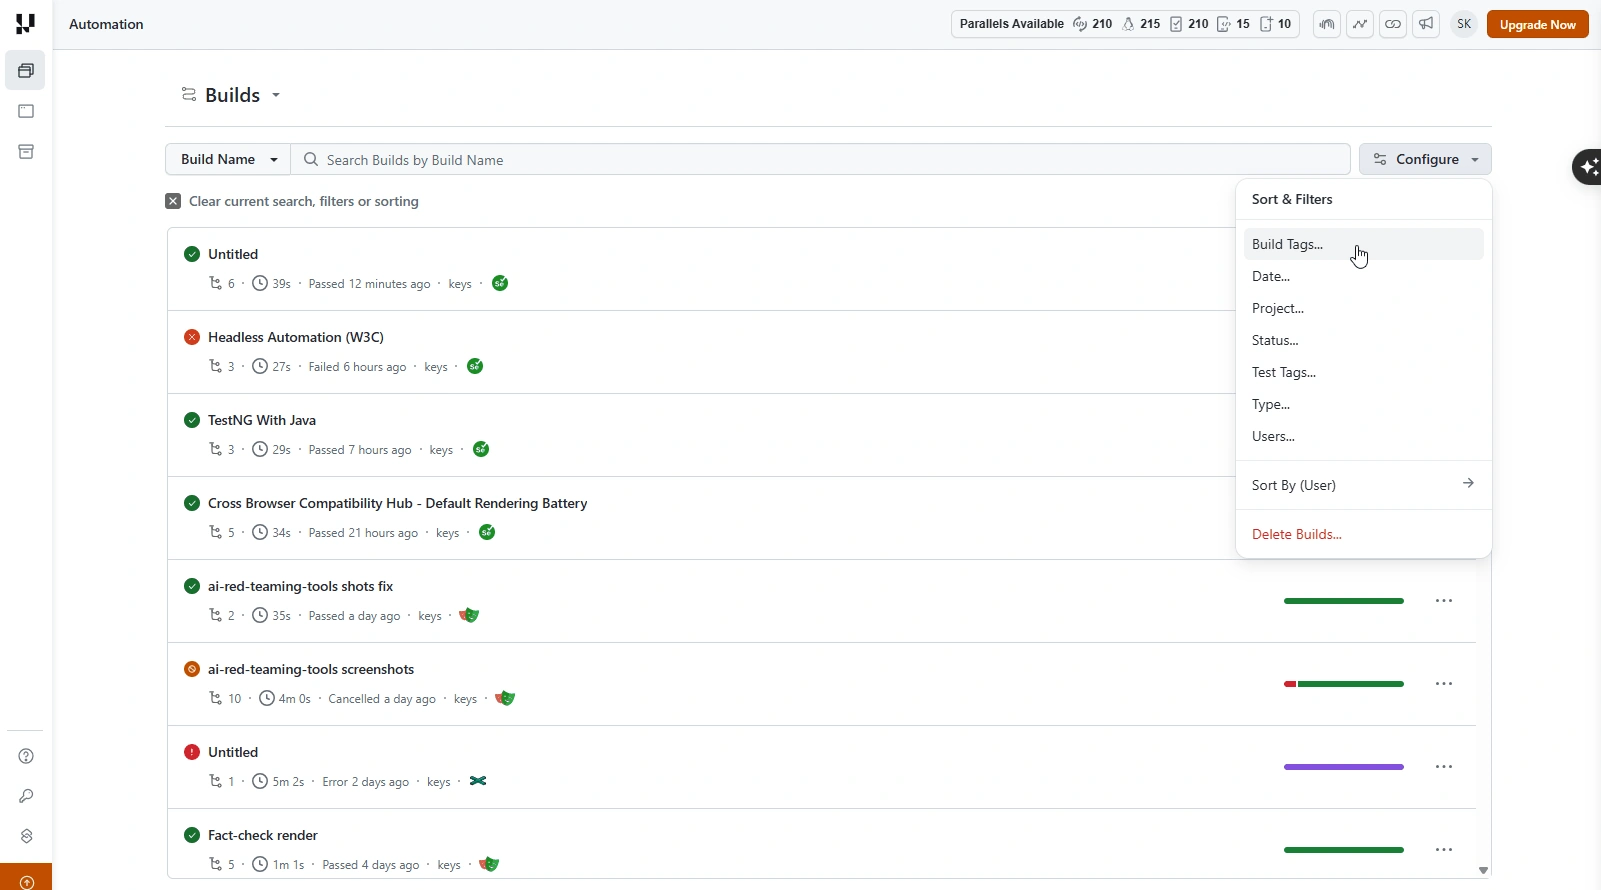Click the framework icon in Untitled error row

[478, 781]
